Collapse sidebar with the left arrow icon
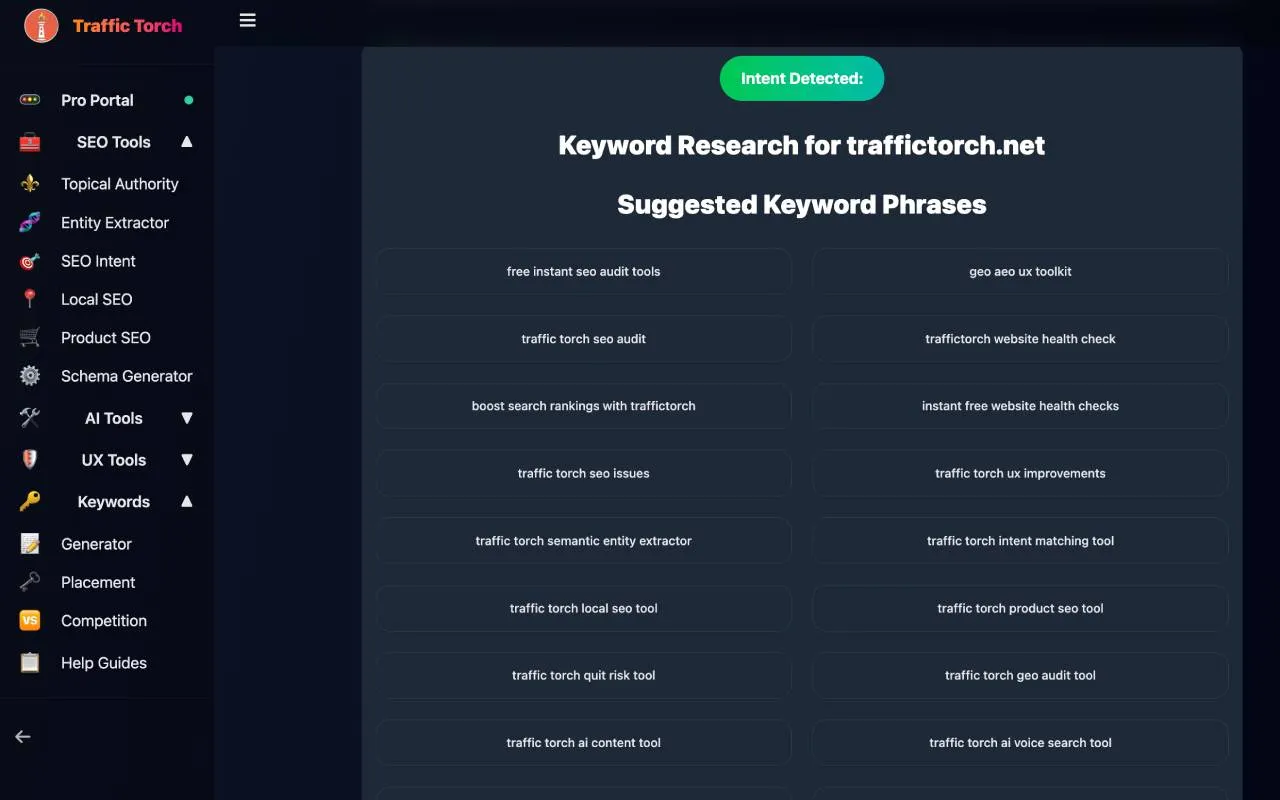 (23, 737)
